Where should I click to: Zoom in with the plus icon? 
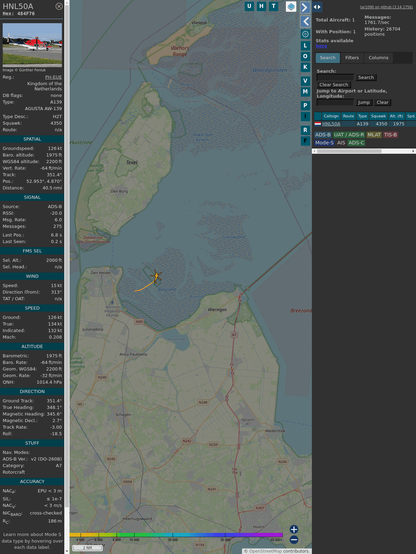(294, 529)
